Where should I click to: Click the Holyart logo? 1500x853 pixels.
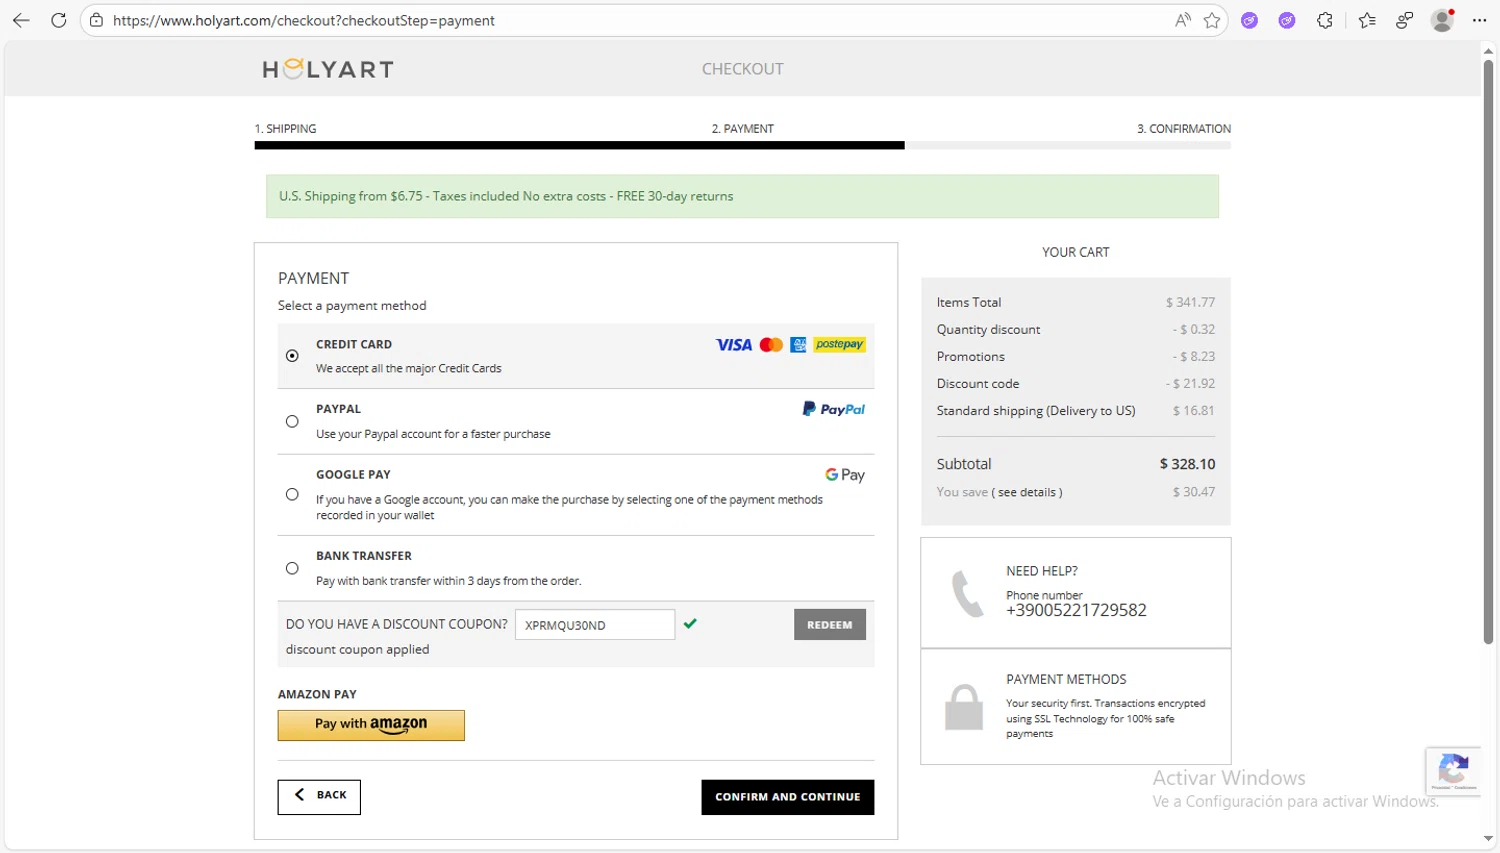(328, 69)
